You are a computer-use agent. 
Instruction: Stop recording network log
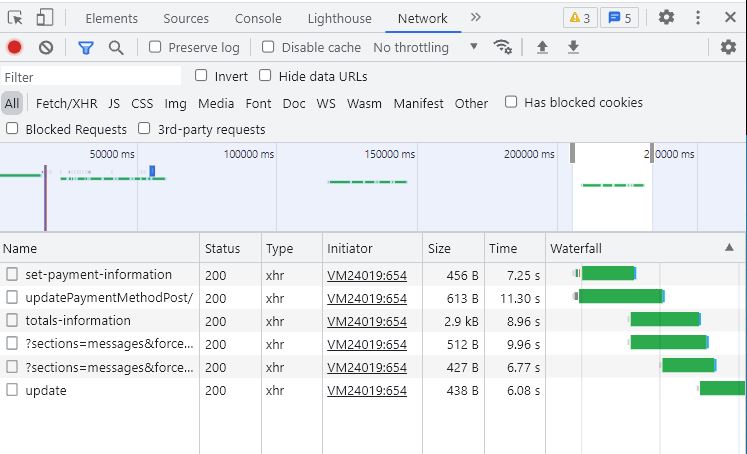(x=14, y=48)
